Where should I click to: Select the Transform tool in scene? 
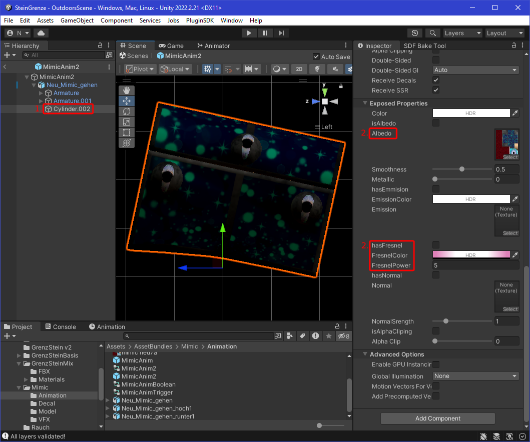(x=127, y=143)
